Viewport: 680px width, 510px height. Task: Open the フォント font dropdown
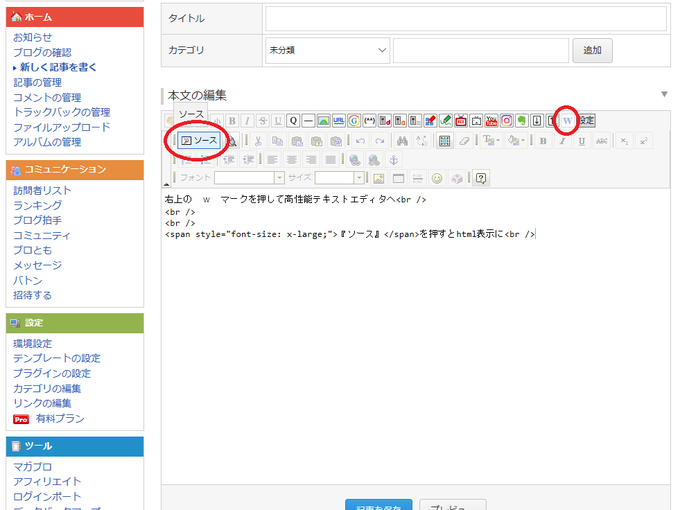pyautogui.click(x=249, y=177)
